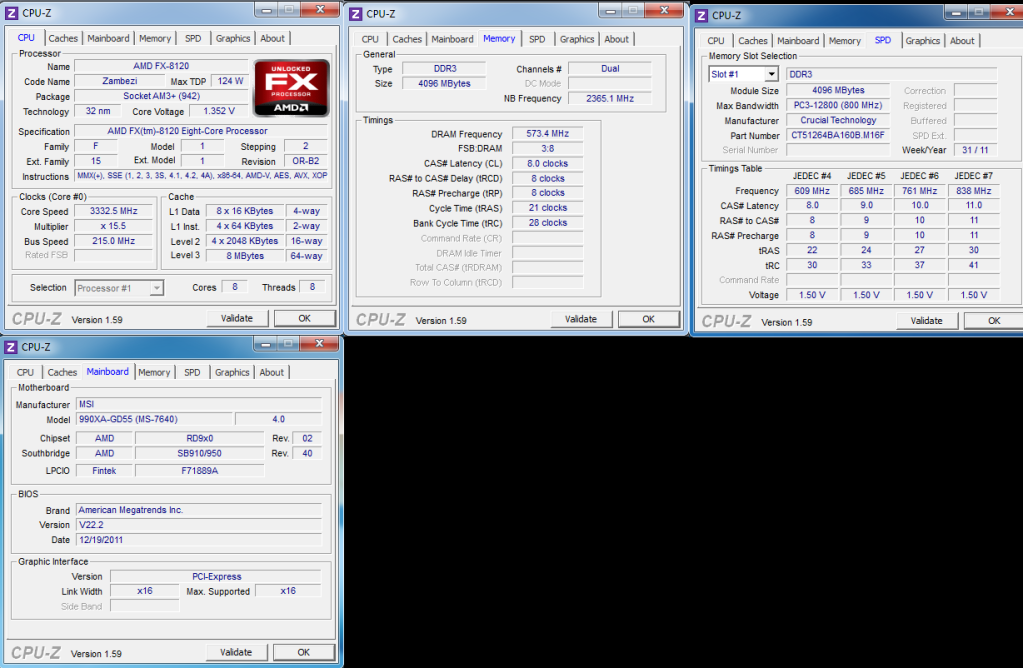Viewport: 1023px width, 668px height.
Task: Click the NB Frequency 2365.1 MHz value
Action: [610, 99]
